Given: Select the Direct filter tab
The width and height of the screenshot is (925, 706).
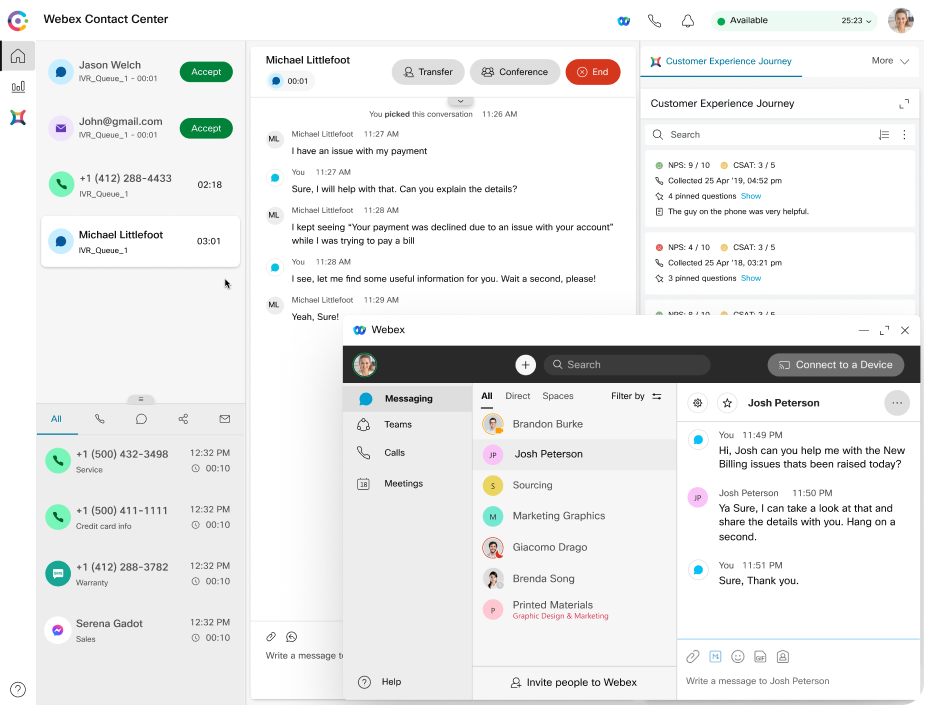Looking at the screenshot, I should (x=517, y=396).
